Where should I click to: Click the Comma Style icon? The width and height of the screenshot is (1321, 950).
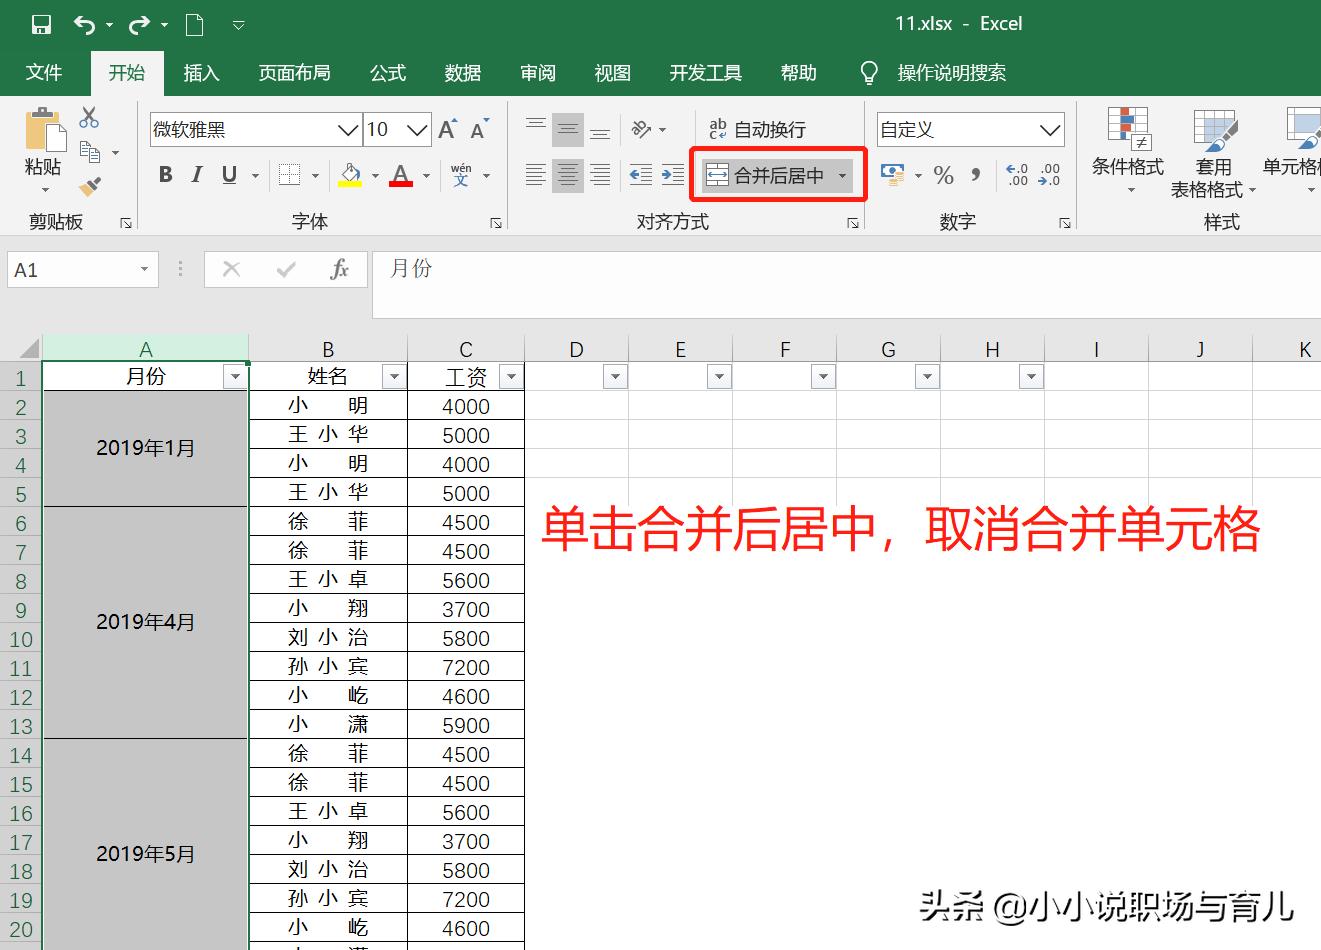tap(973, 174)
